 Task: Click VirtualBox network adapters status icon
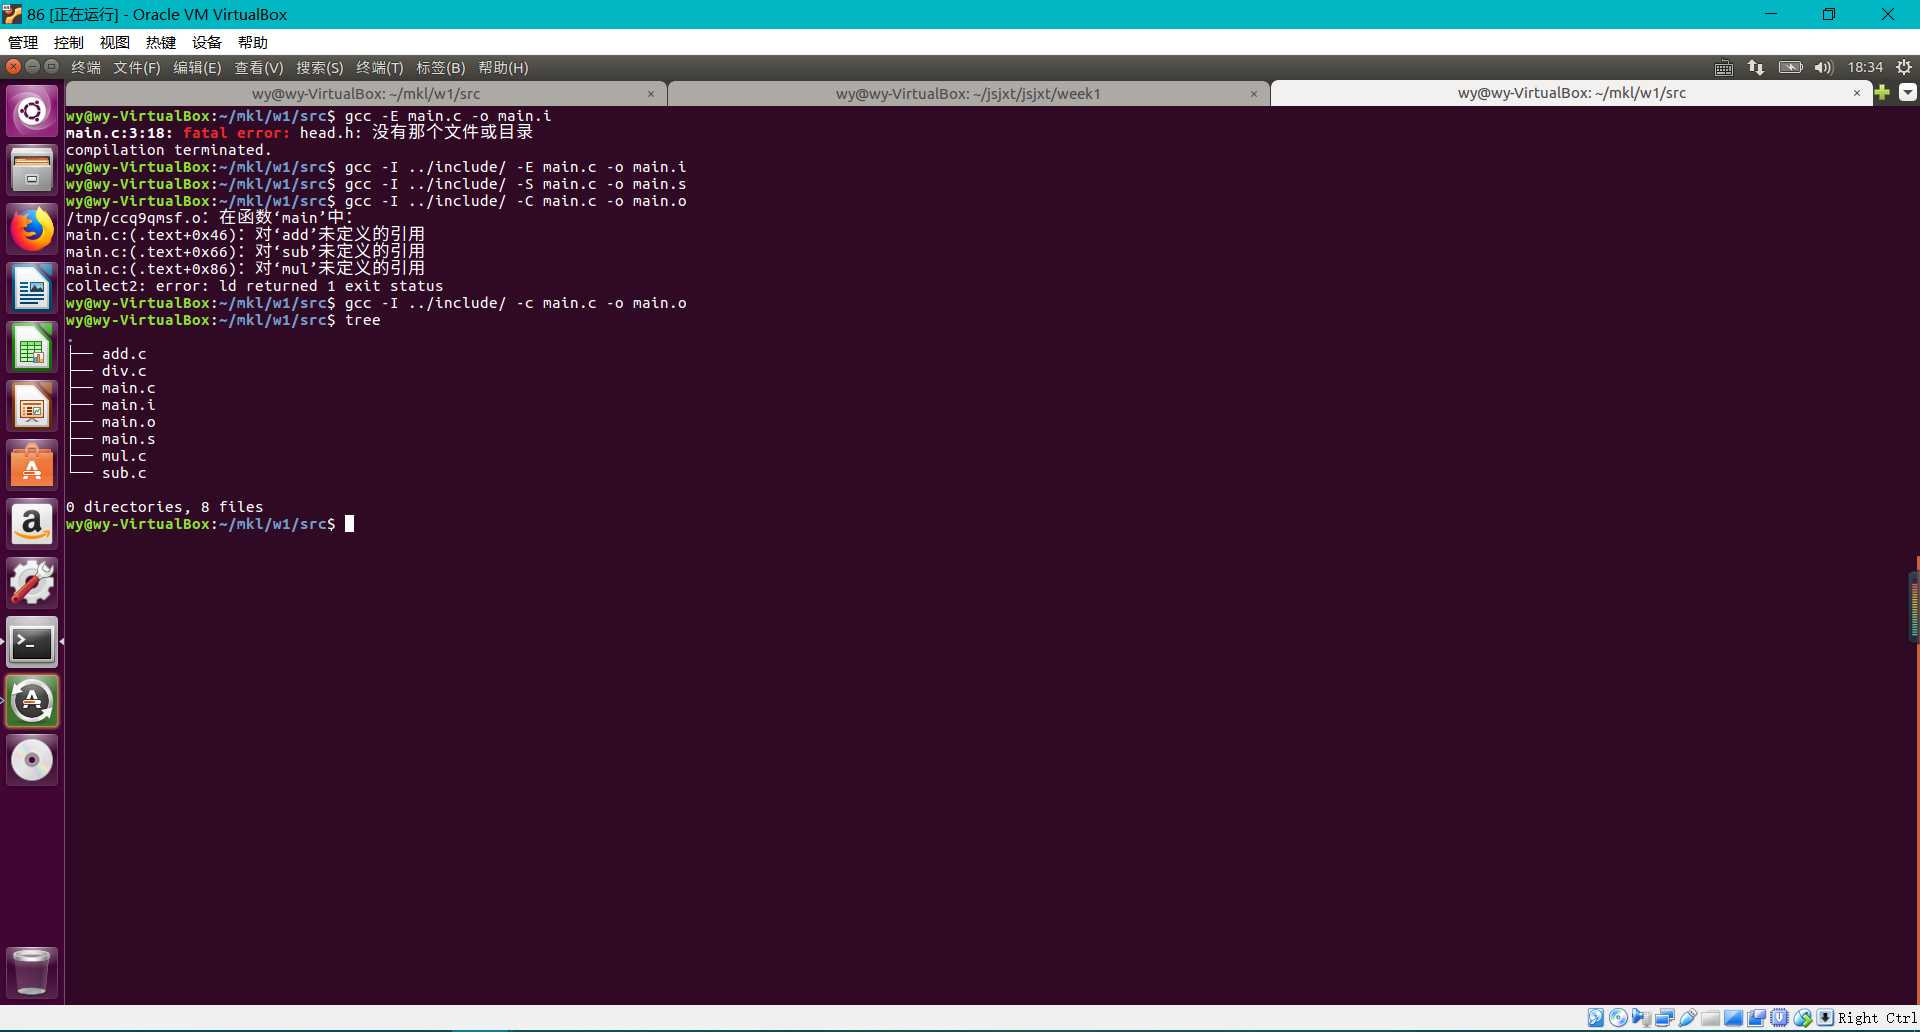(1664, 1018)
